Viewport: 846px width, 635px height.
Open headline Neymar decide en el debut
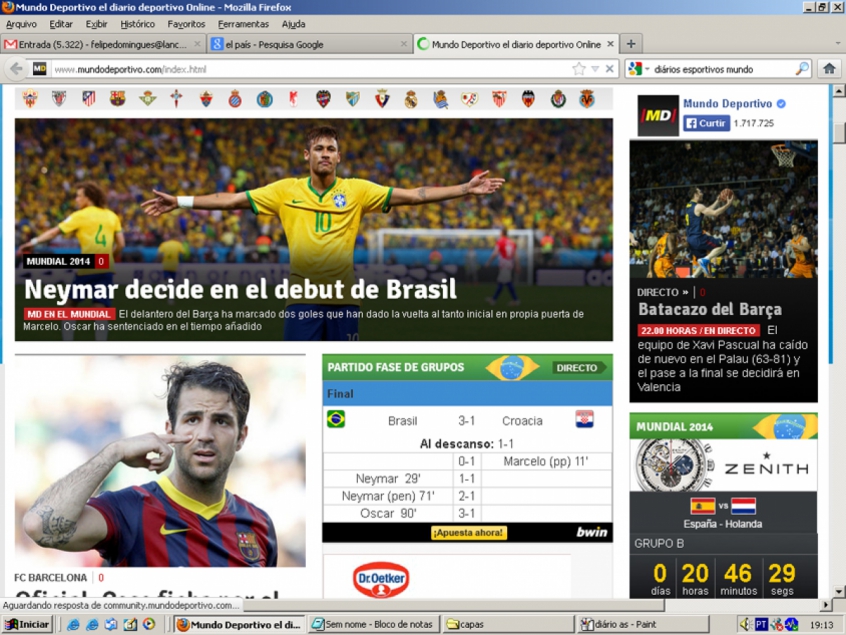pos(241,290)
